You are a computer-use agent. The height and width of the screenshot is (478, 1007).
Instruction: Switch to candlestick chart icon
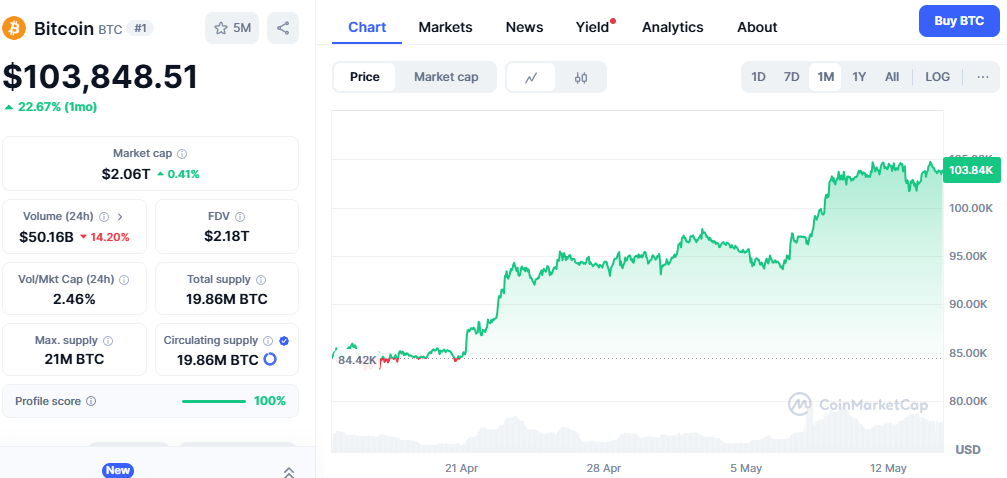[x=581, y=77]
